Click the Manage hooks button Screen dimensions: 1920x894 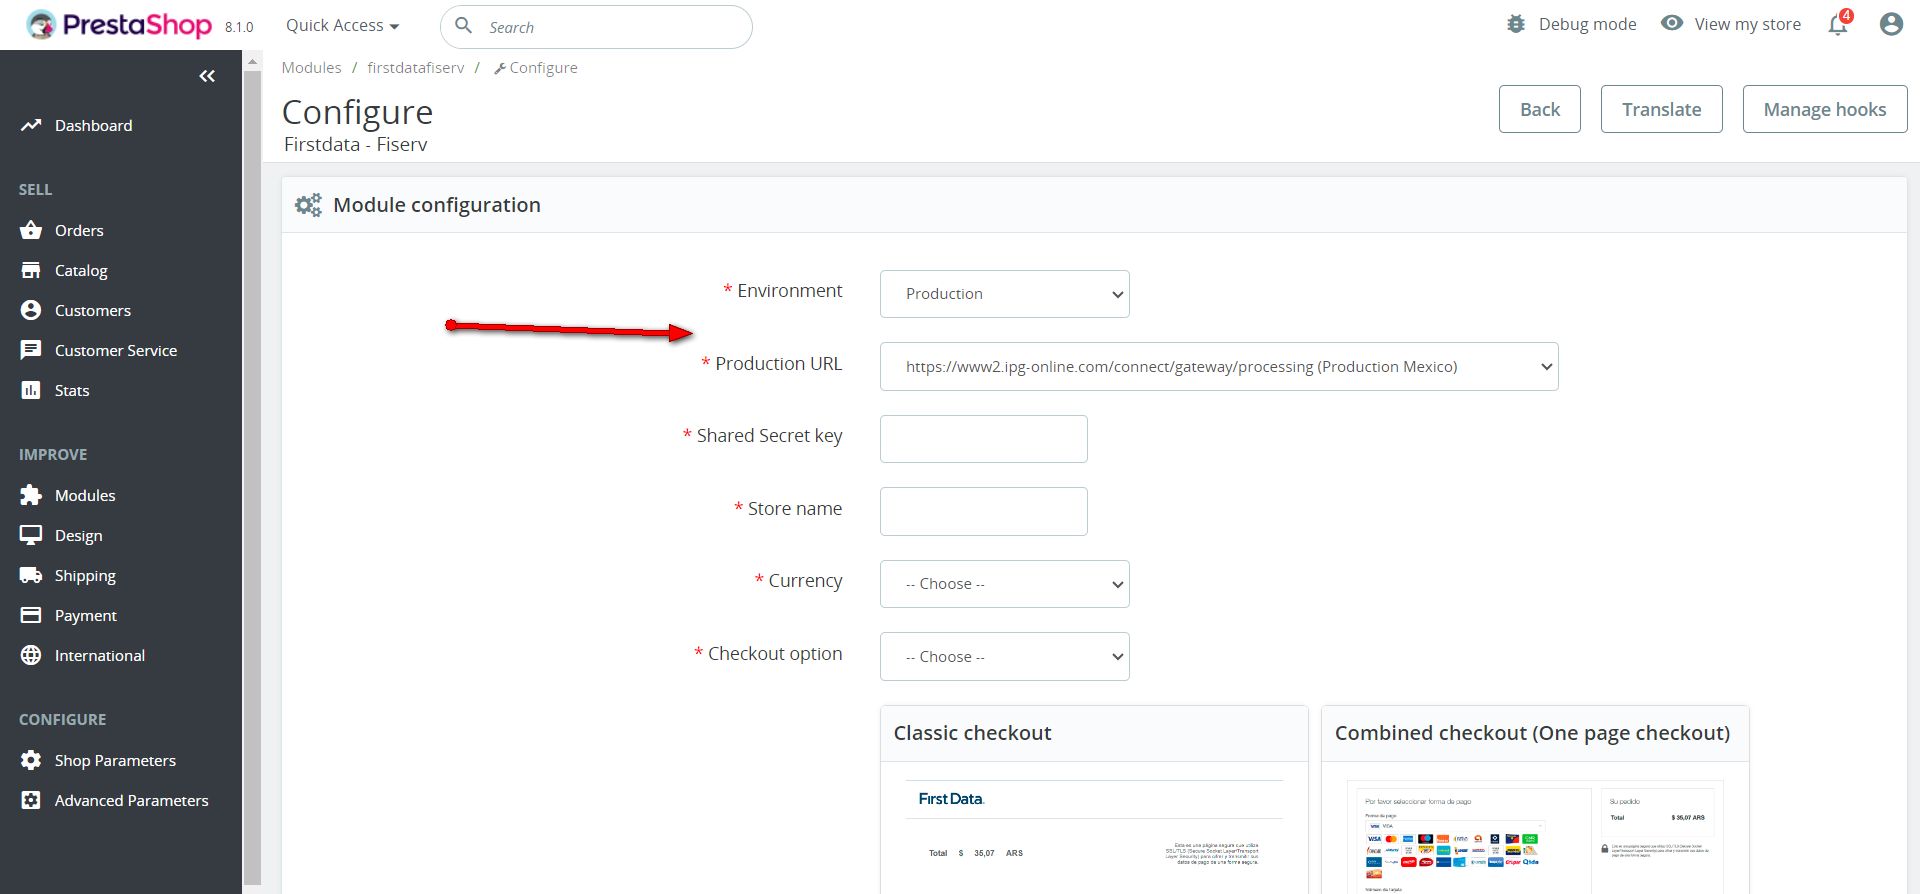1824,109
